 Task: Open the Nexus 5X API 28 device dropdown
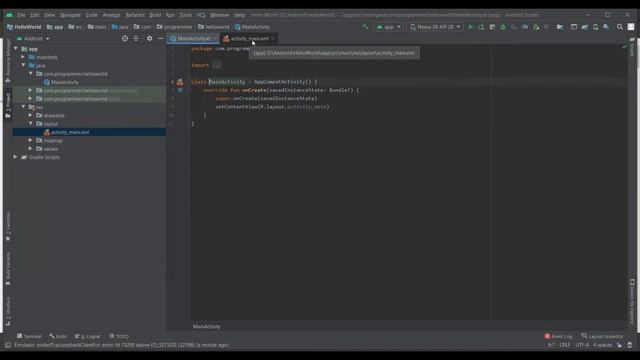(436, 27)
